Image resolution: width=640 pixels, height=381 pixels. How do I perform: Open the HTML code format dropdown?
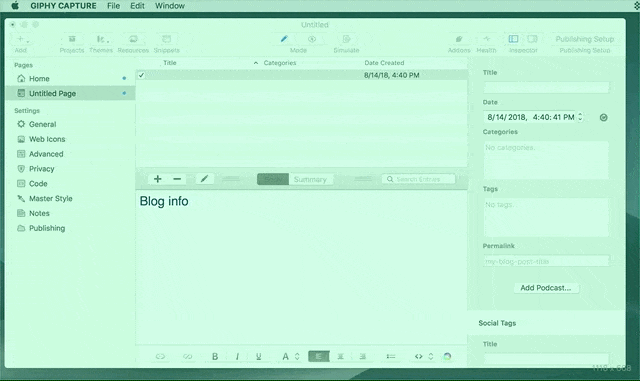click(x=424, y=356)
